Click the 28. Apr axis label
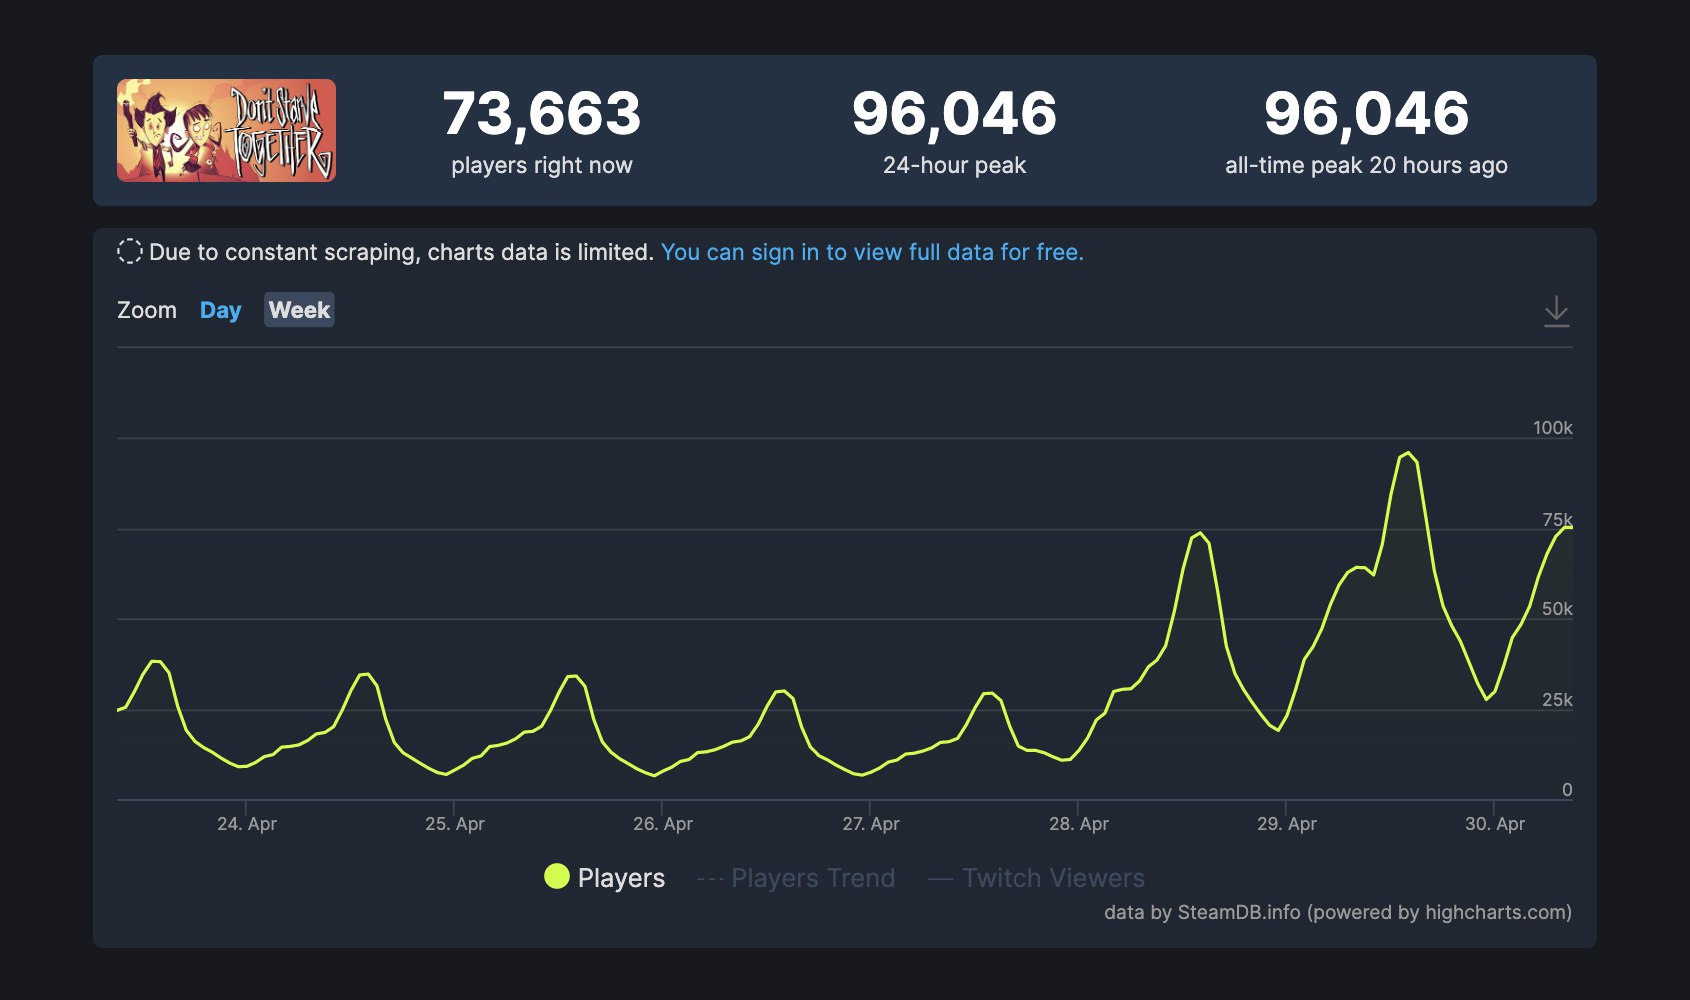 [x=1079, y=824]
